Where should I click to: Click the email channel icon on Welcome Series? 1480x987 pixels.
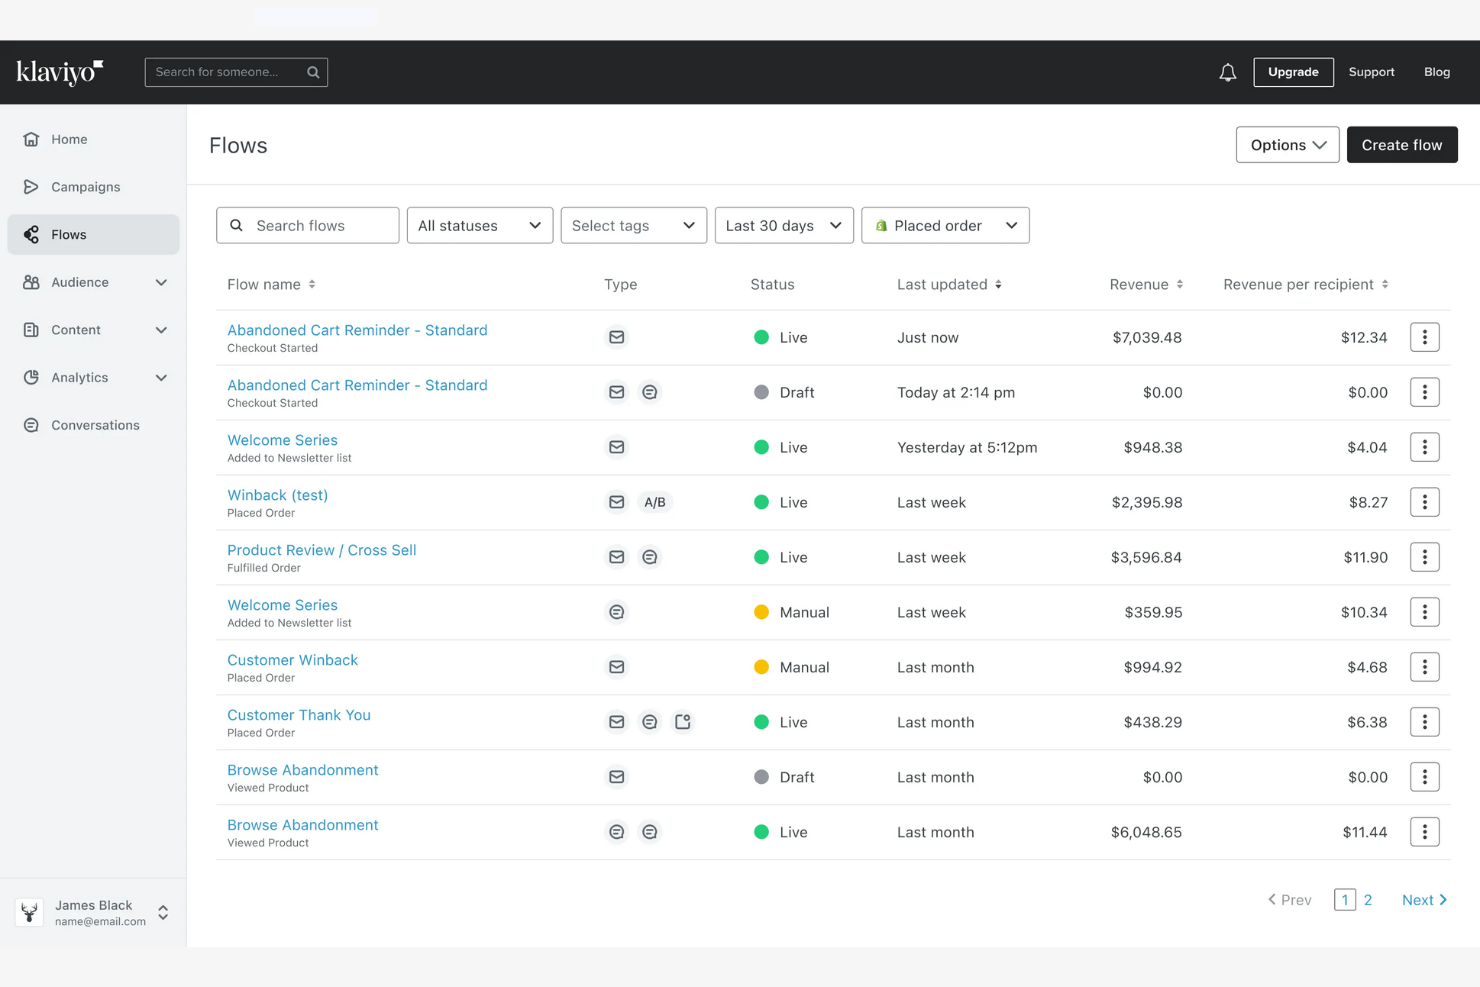click(x=617, y=447)
